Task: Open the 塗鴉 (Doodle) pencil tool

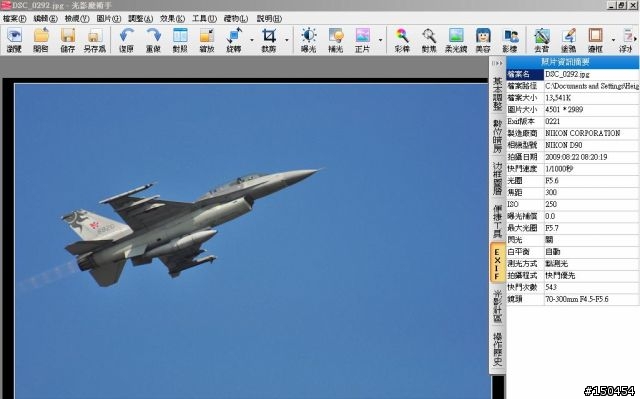Action: pyautogui.click(x=569, y=40)
